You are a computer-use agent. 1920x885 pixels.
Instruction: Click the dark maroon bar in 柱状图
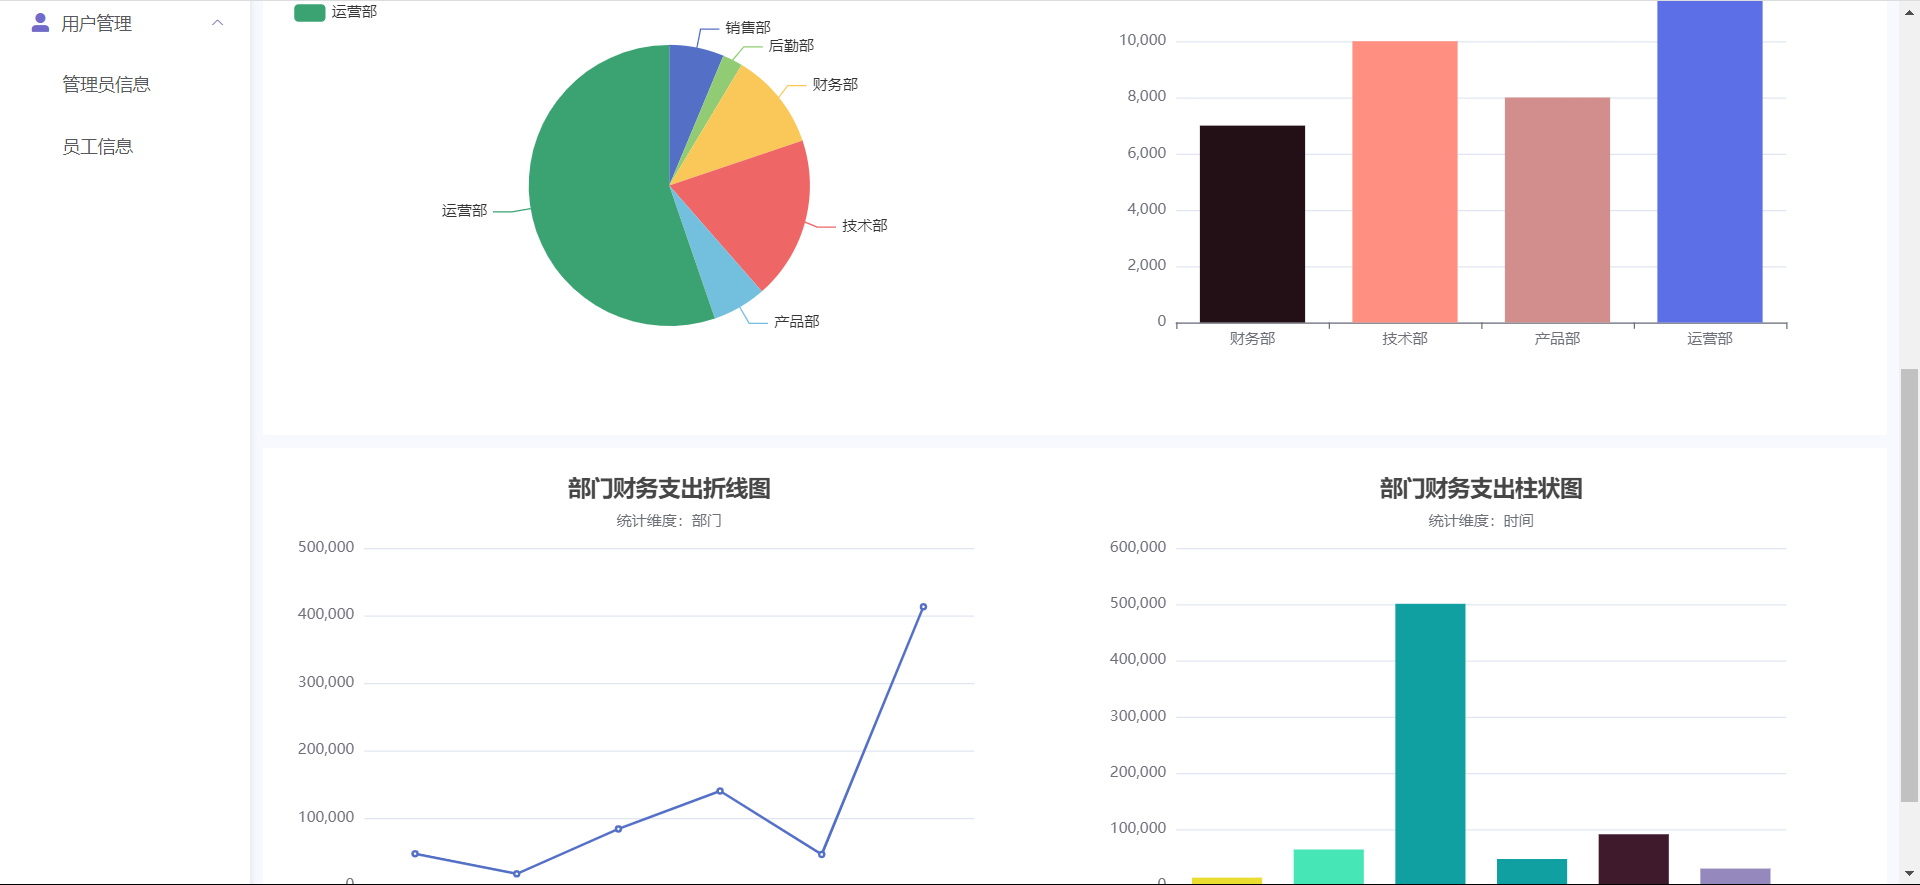point(1633,859)
